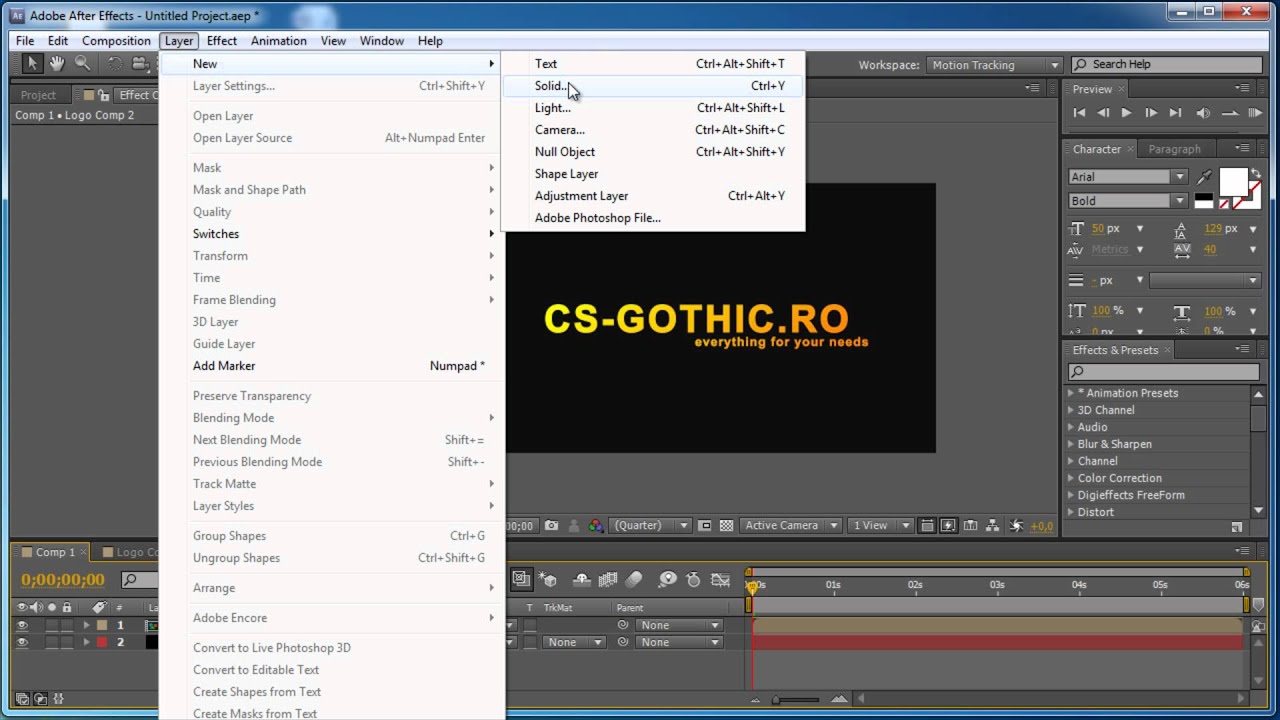Toggle Motion Blur enable in timeline

tap(635, 579)
